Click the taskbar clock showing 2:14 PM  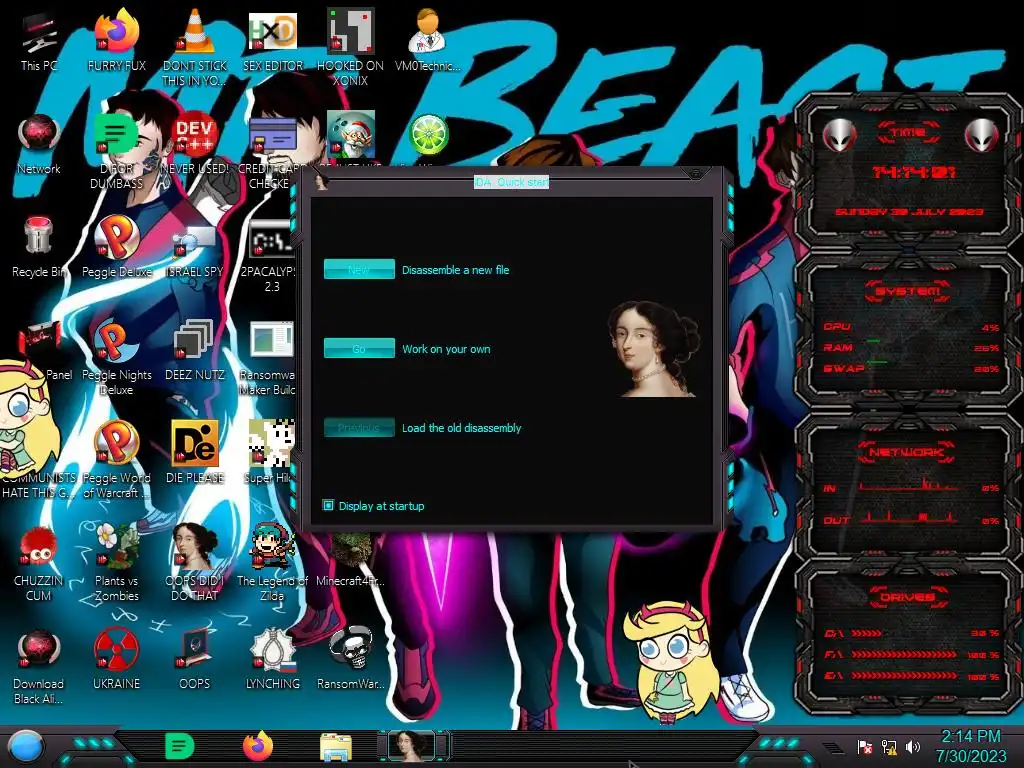click(x=971, y=746)
